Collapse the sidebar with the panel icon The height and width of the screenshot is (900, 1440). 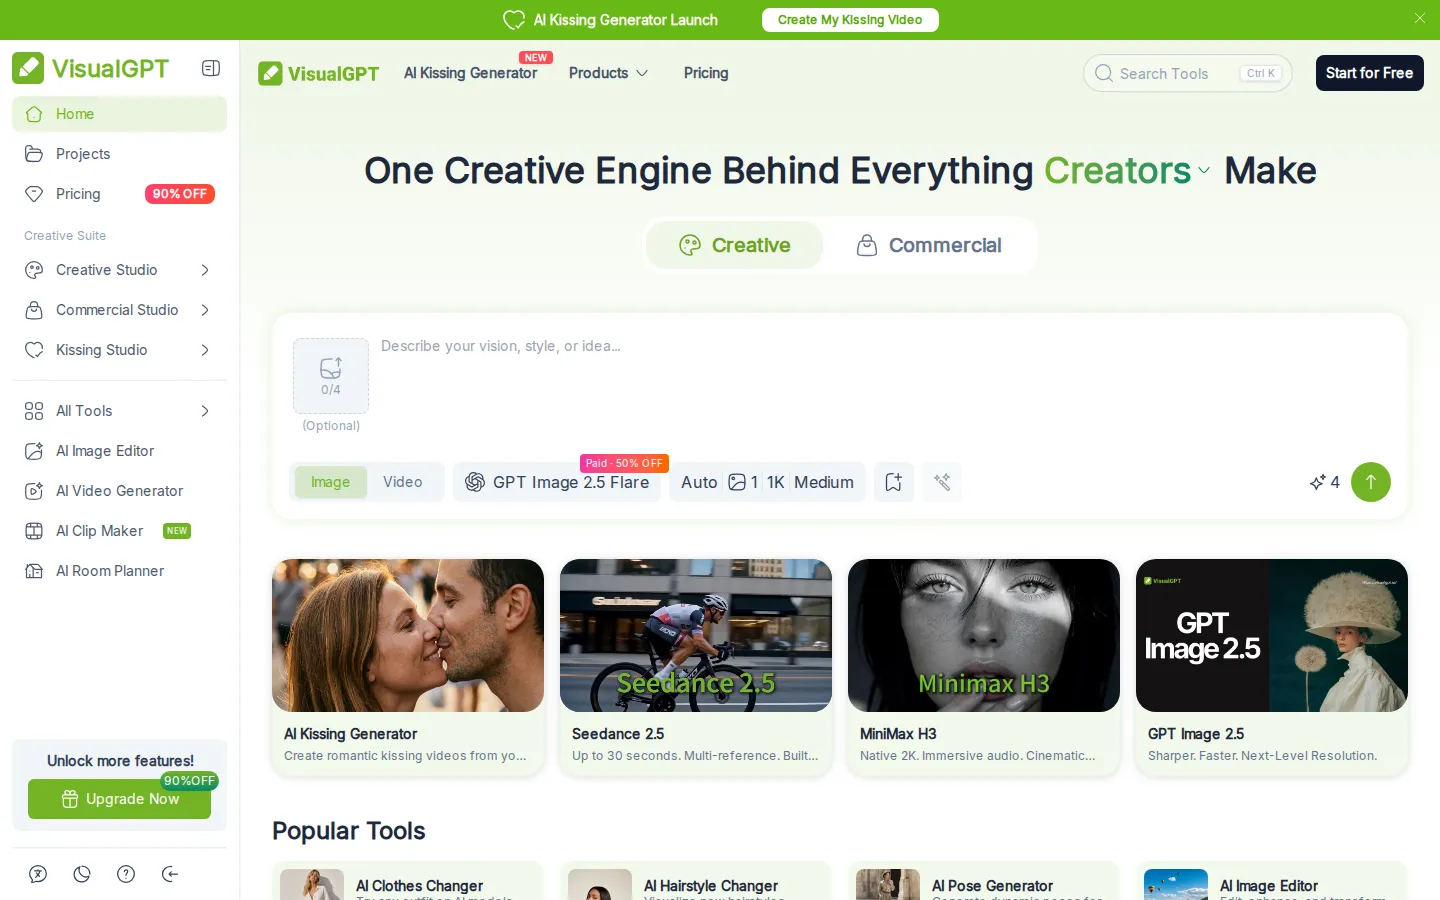[211, 68]
